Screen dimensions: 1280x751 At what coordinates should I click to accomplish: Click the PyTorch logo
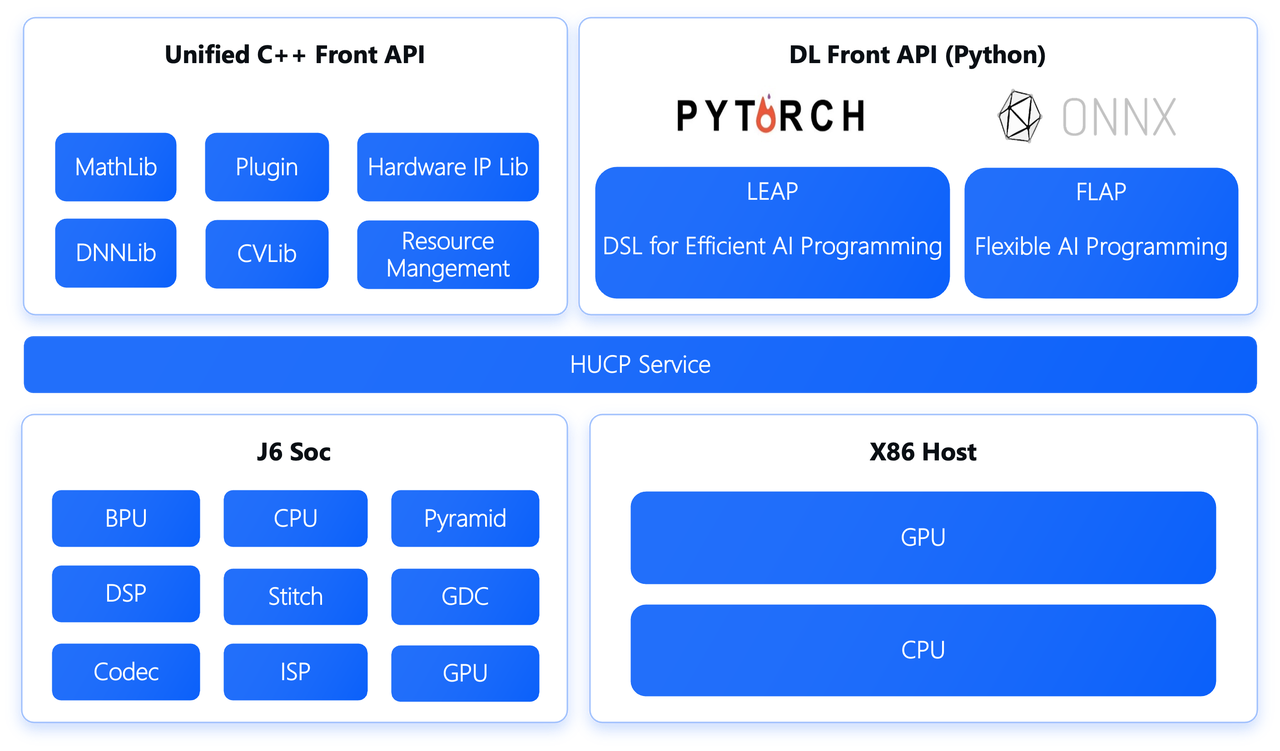(770, 116)
